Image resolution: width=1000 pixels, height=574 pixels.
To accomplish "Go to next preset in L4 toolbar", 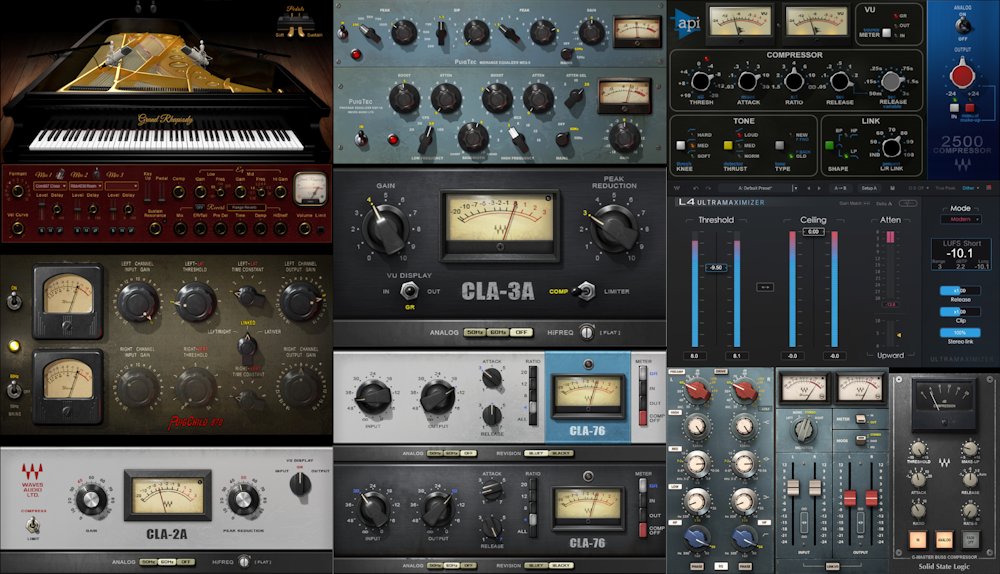I will tap(820, 188).
